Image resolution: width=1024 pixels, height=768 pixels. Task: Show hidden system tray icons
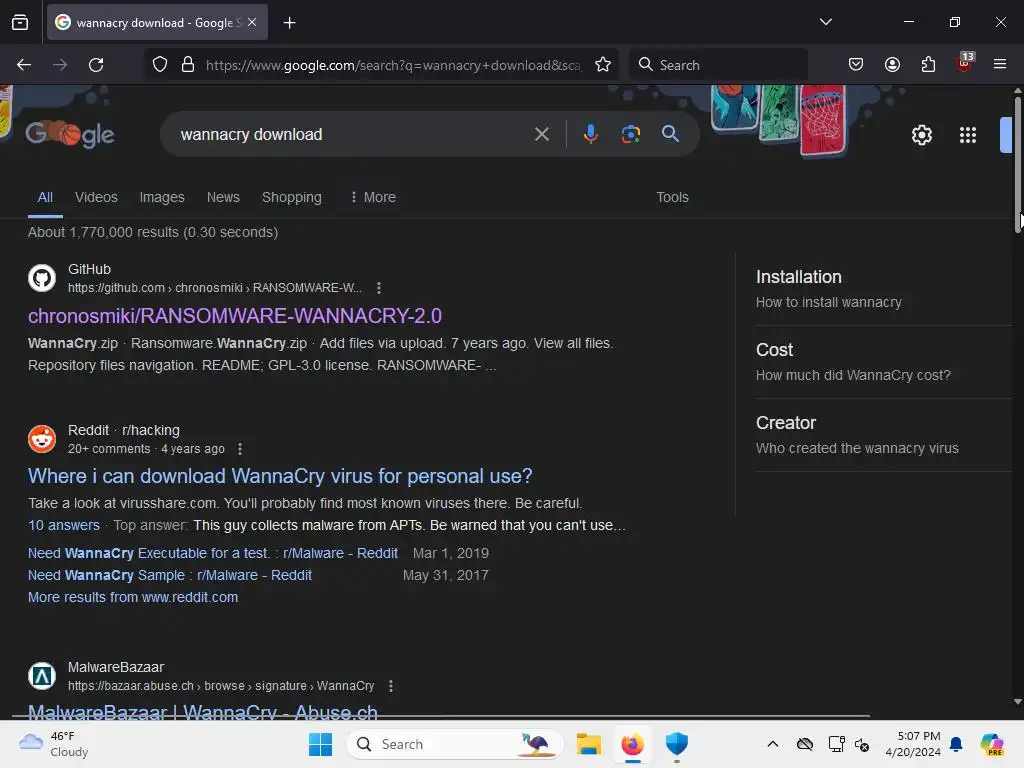[773, 744]
